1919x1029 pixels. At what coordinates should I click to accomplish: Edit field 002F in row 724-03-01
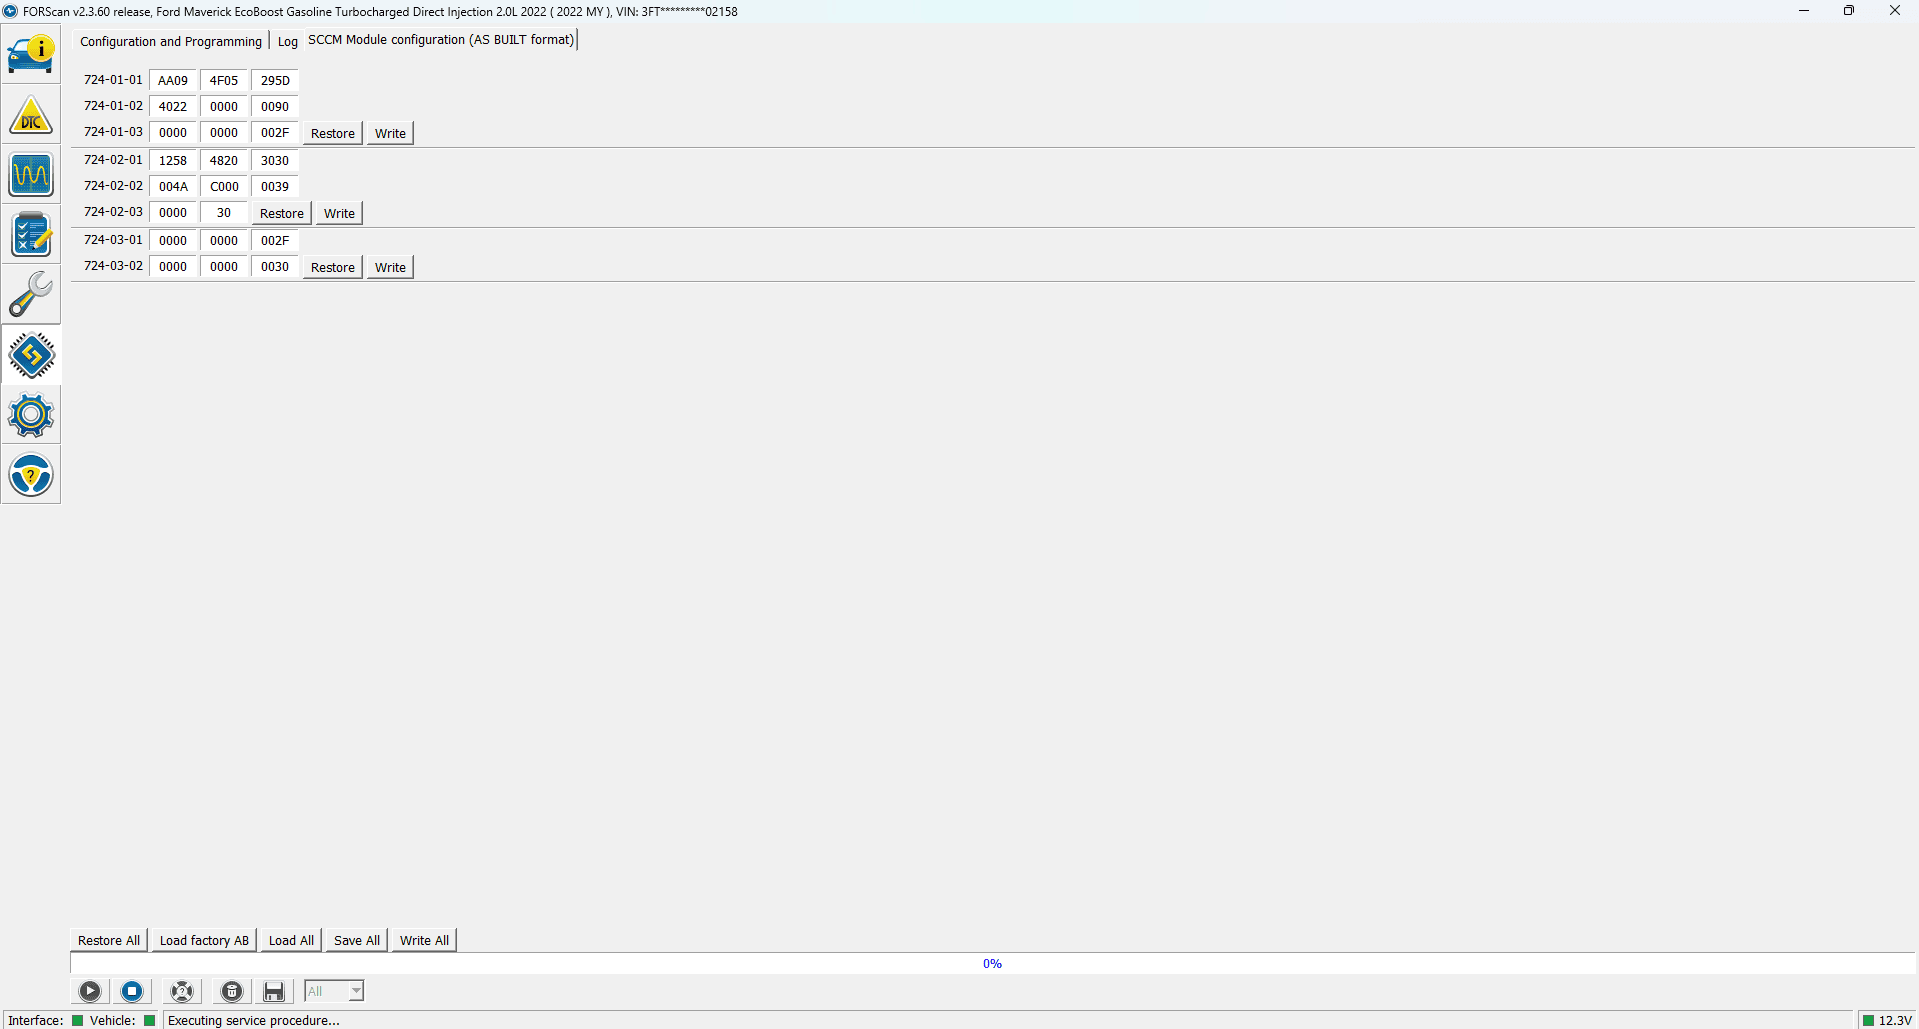[x=275, y=240]
